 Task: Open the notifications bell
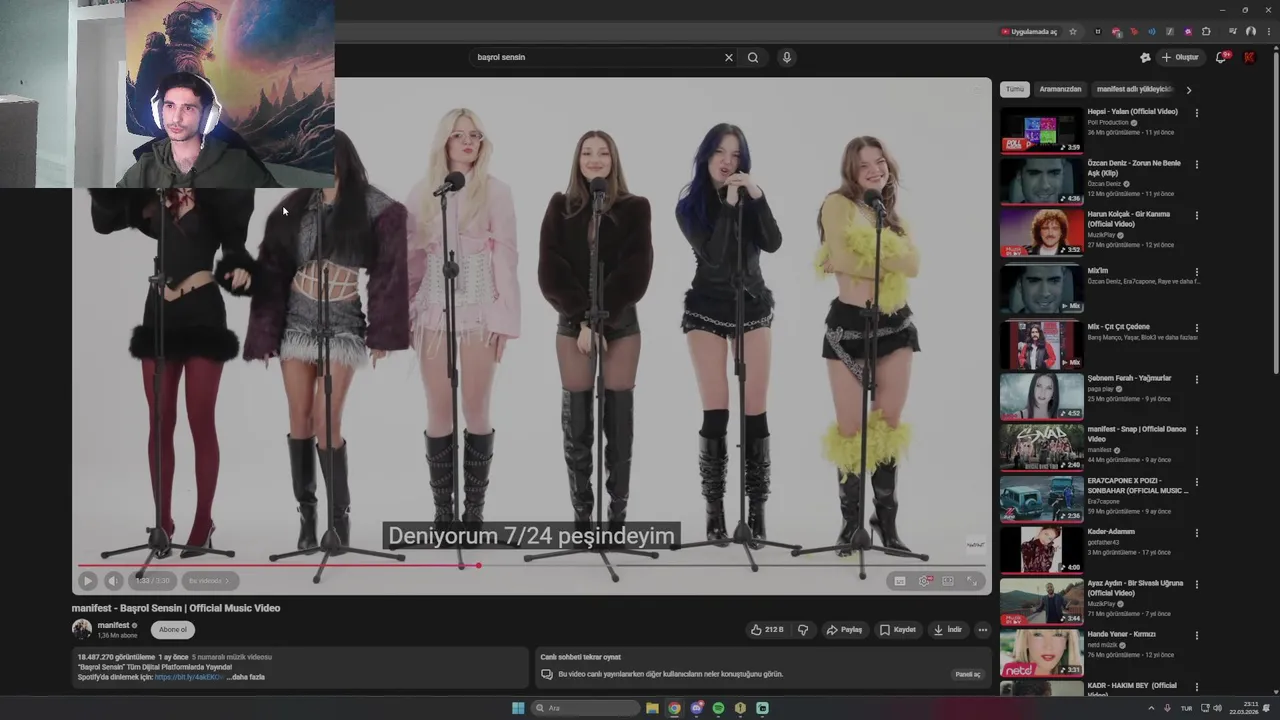(1221, 57)
